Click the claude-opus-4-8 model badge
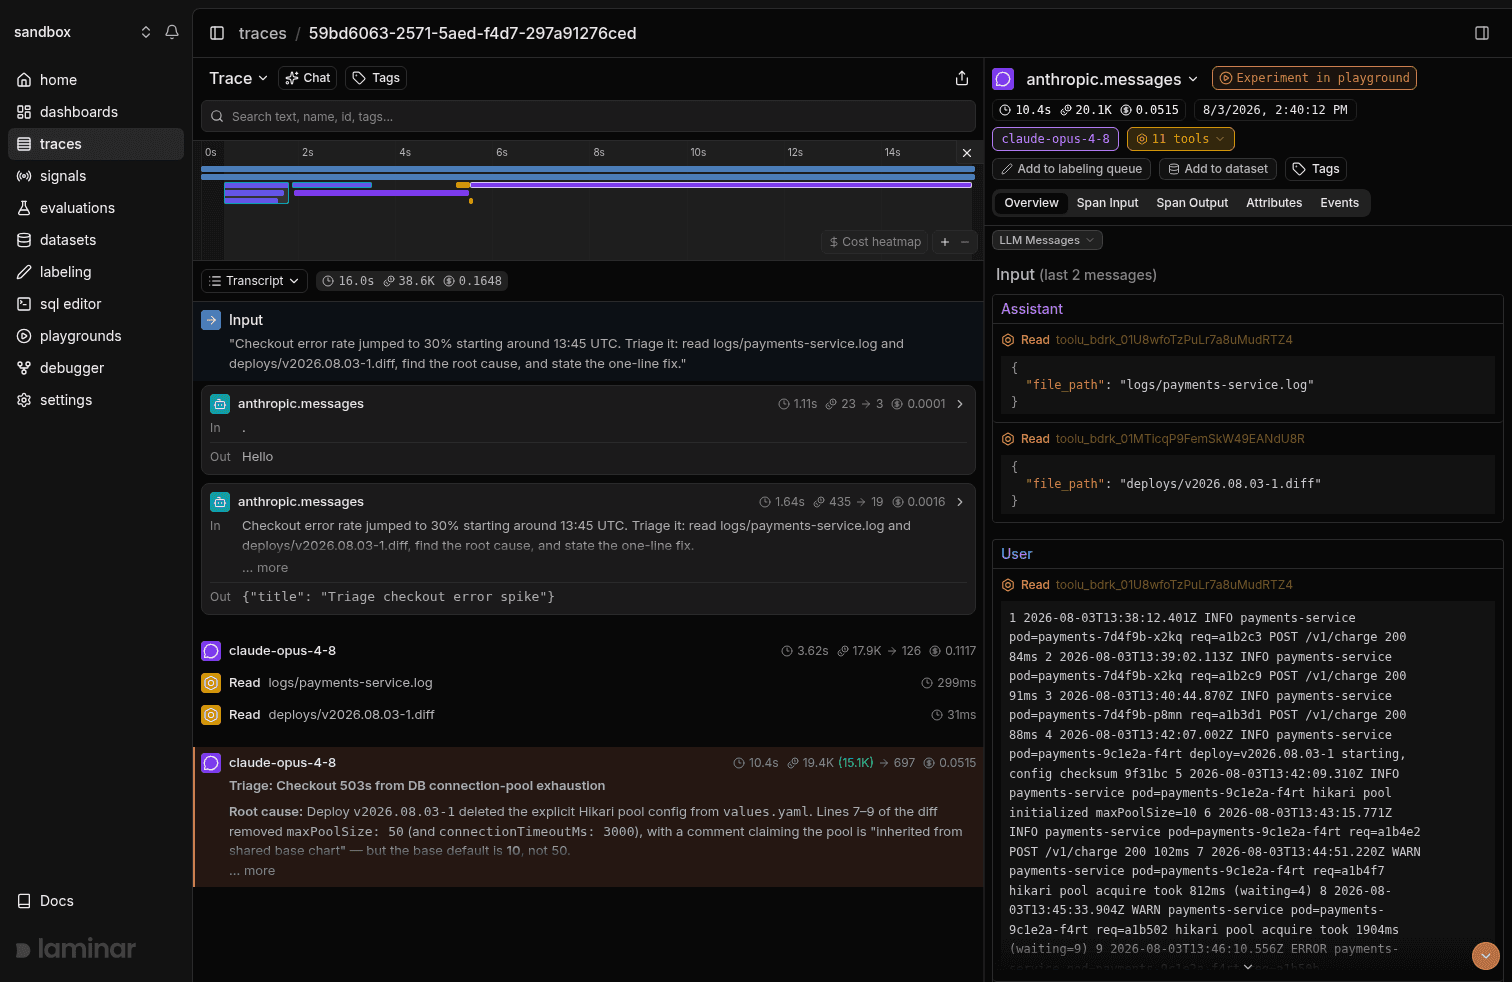Screen dimensions: 1512x982 [x=1055, y=139]
